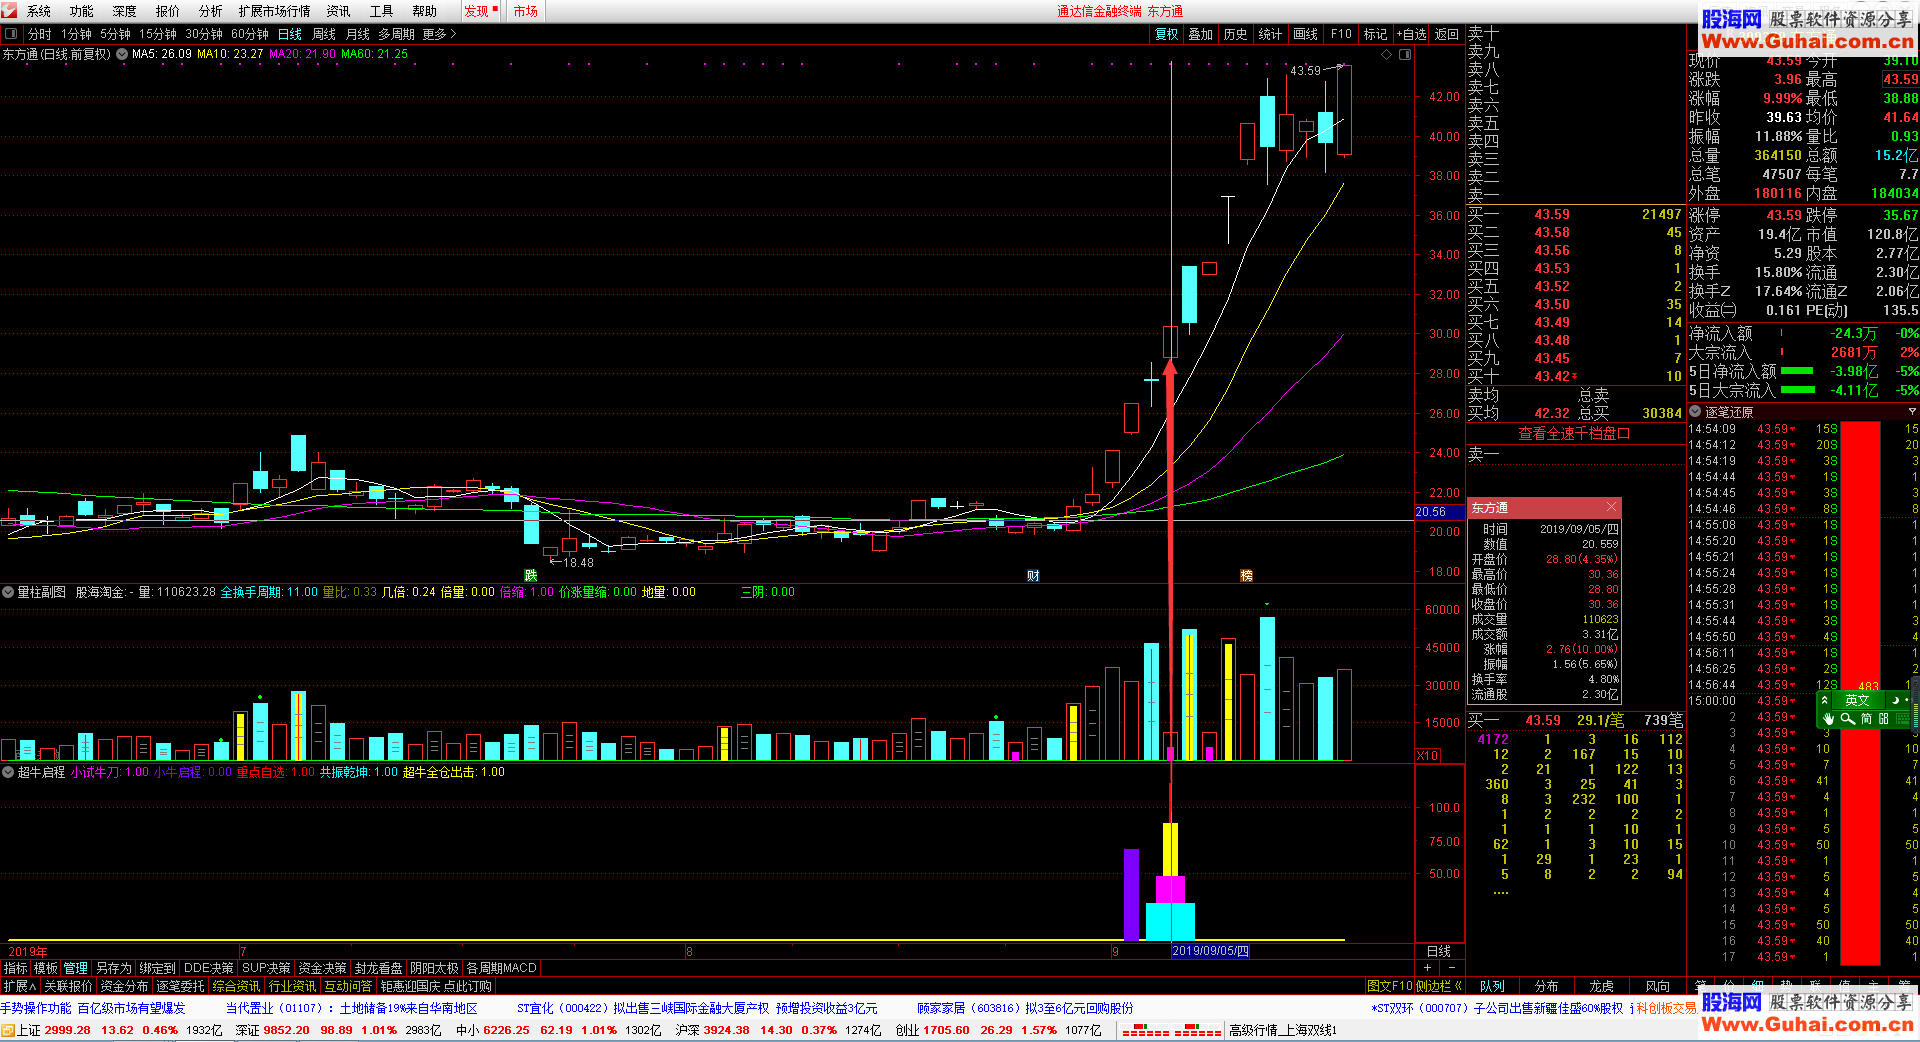Click 历史 toolbar button

pos(1235,34)
